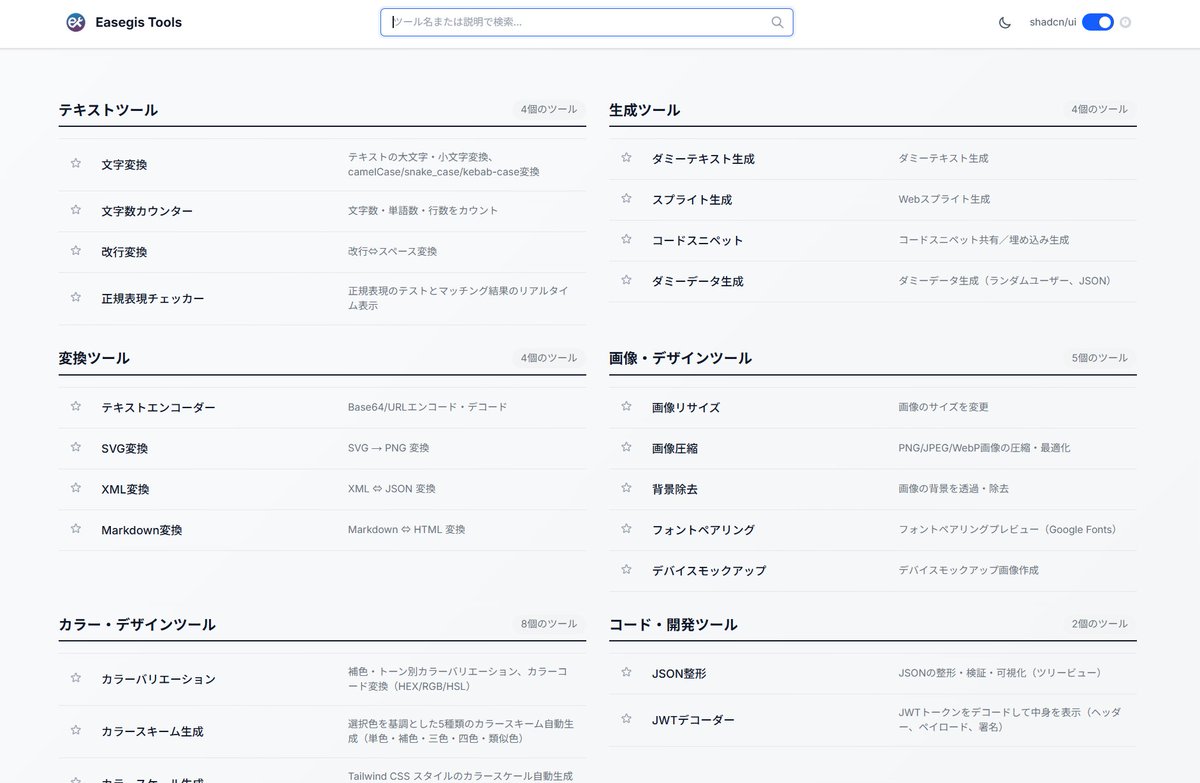Open the JWTデコーダー tool

pos(693,720)
